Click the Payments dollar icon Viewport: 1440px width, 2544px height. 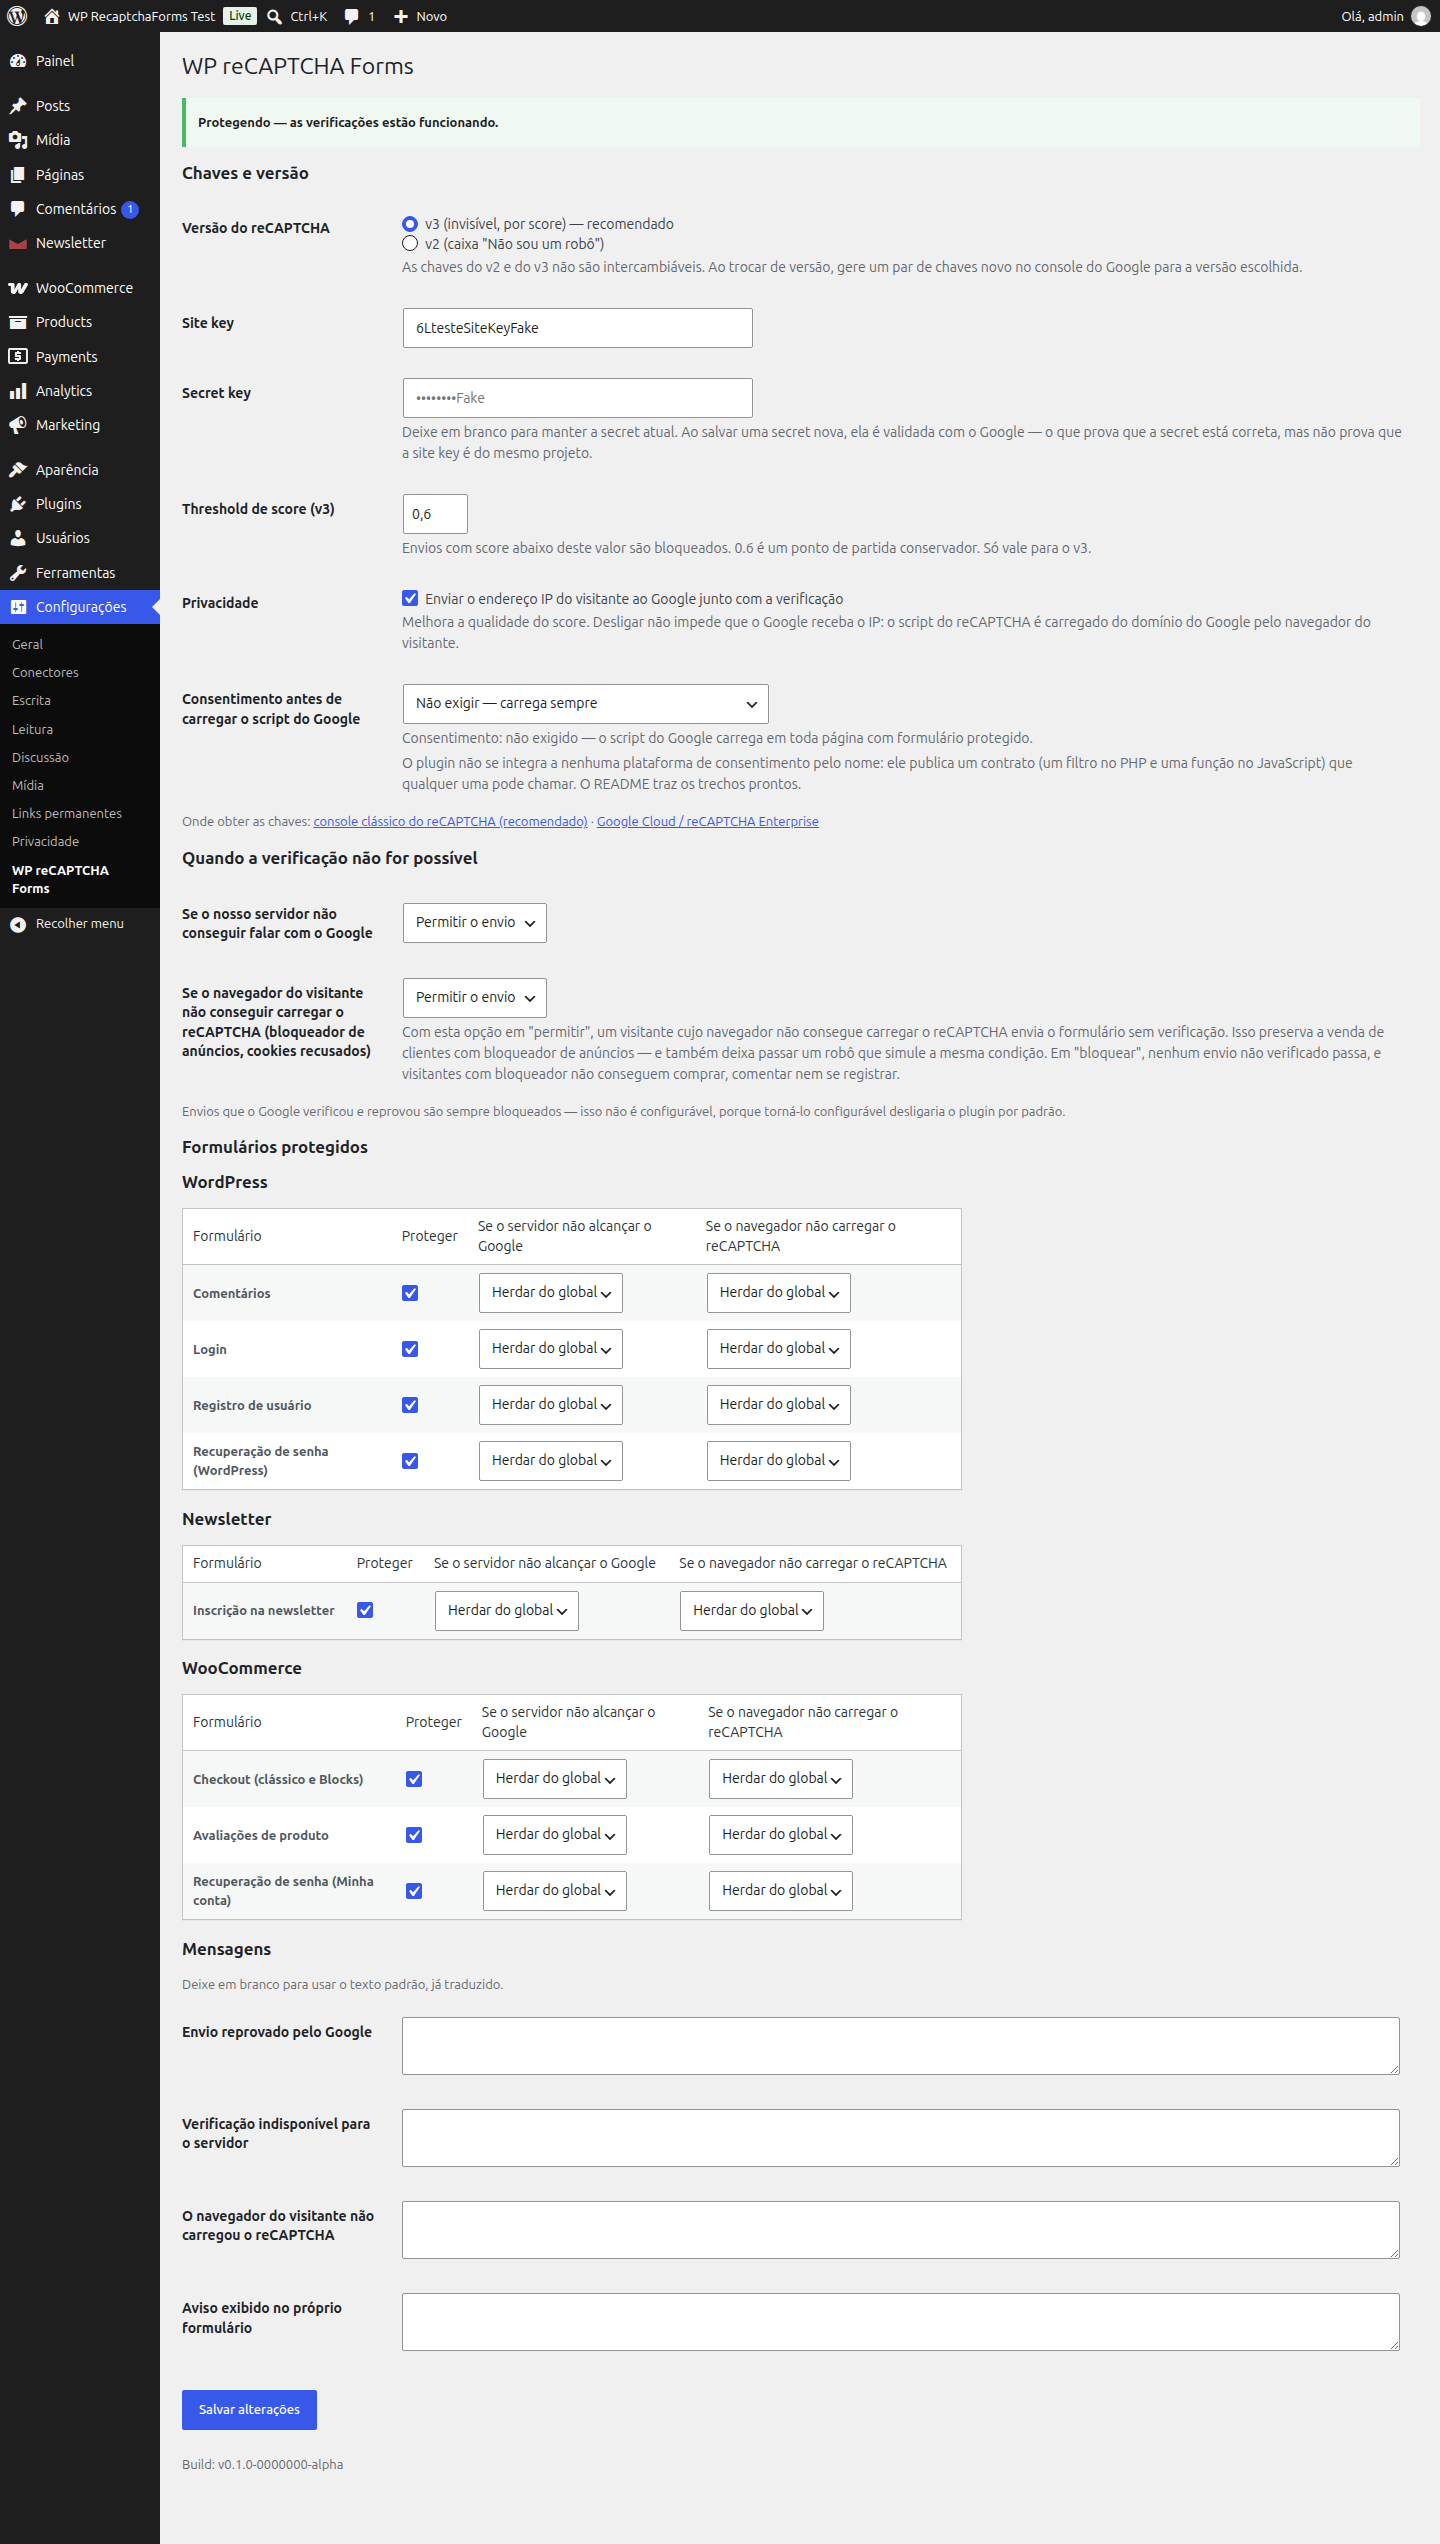point(18,356)
